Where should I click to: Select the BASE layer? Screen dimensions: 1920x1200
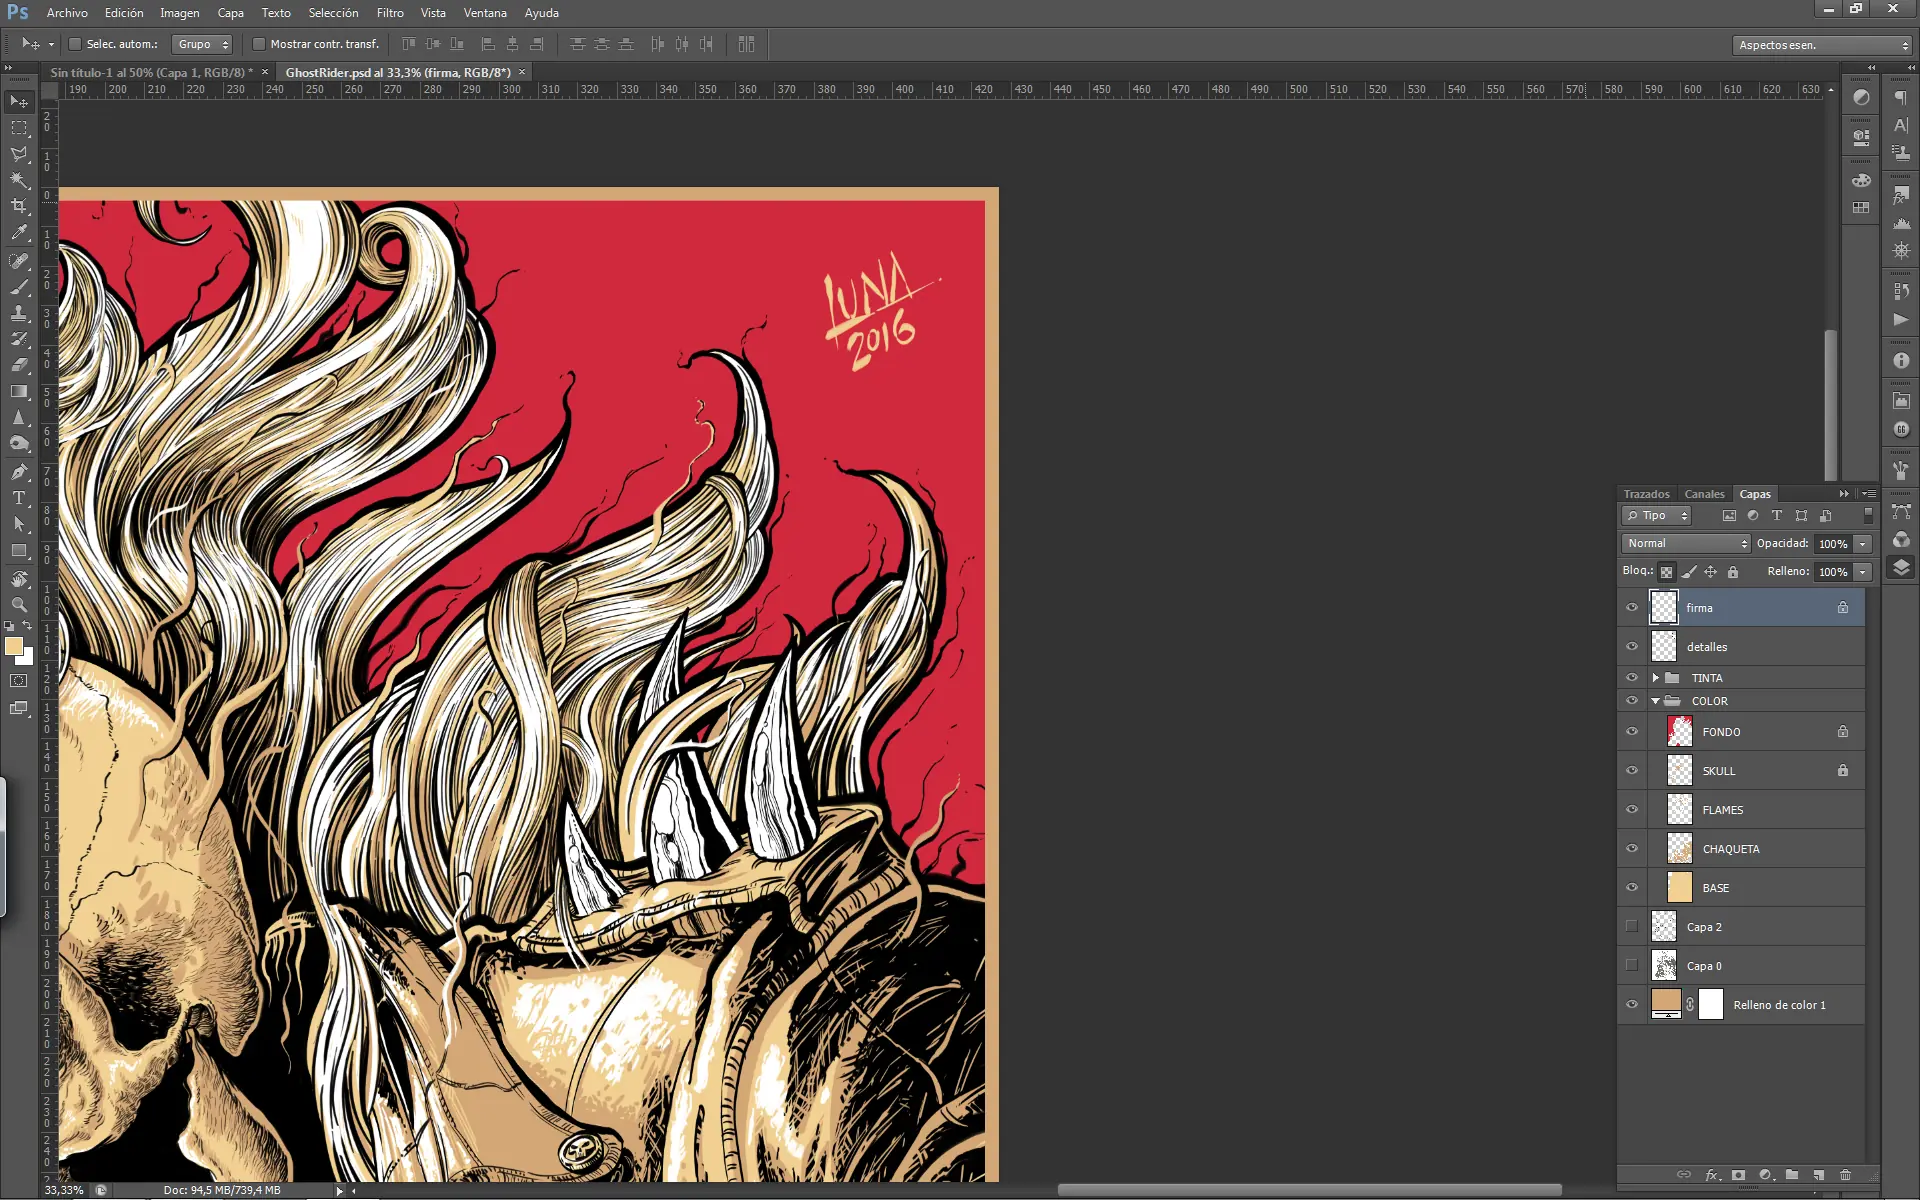[1757, 888]
